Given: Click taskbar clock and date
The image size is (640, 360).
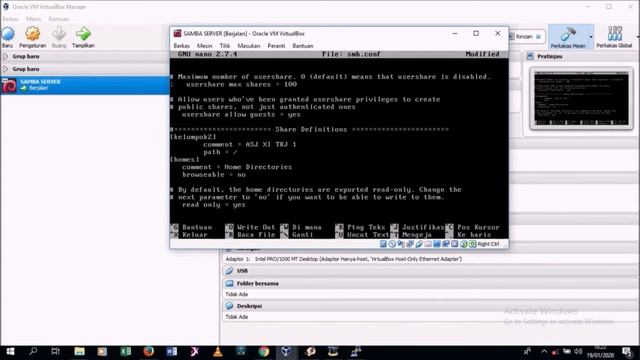Looking at the screenshot, I should click(x=600, y=352).
